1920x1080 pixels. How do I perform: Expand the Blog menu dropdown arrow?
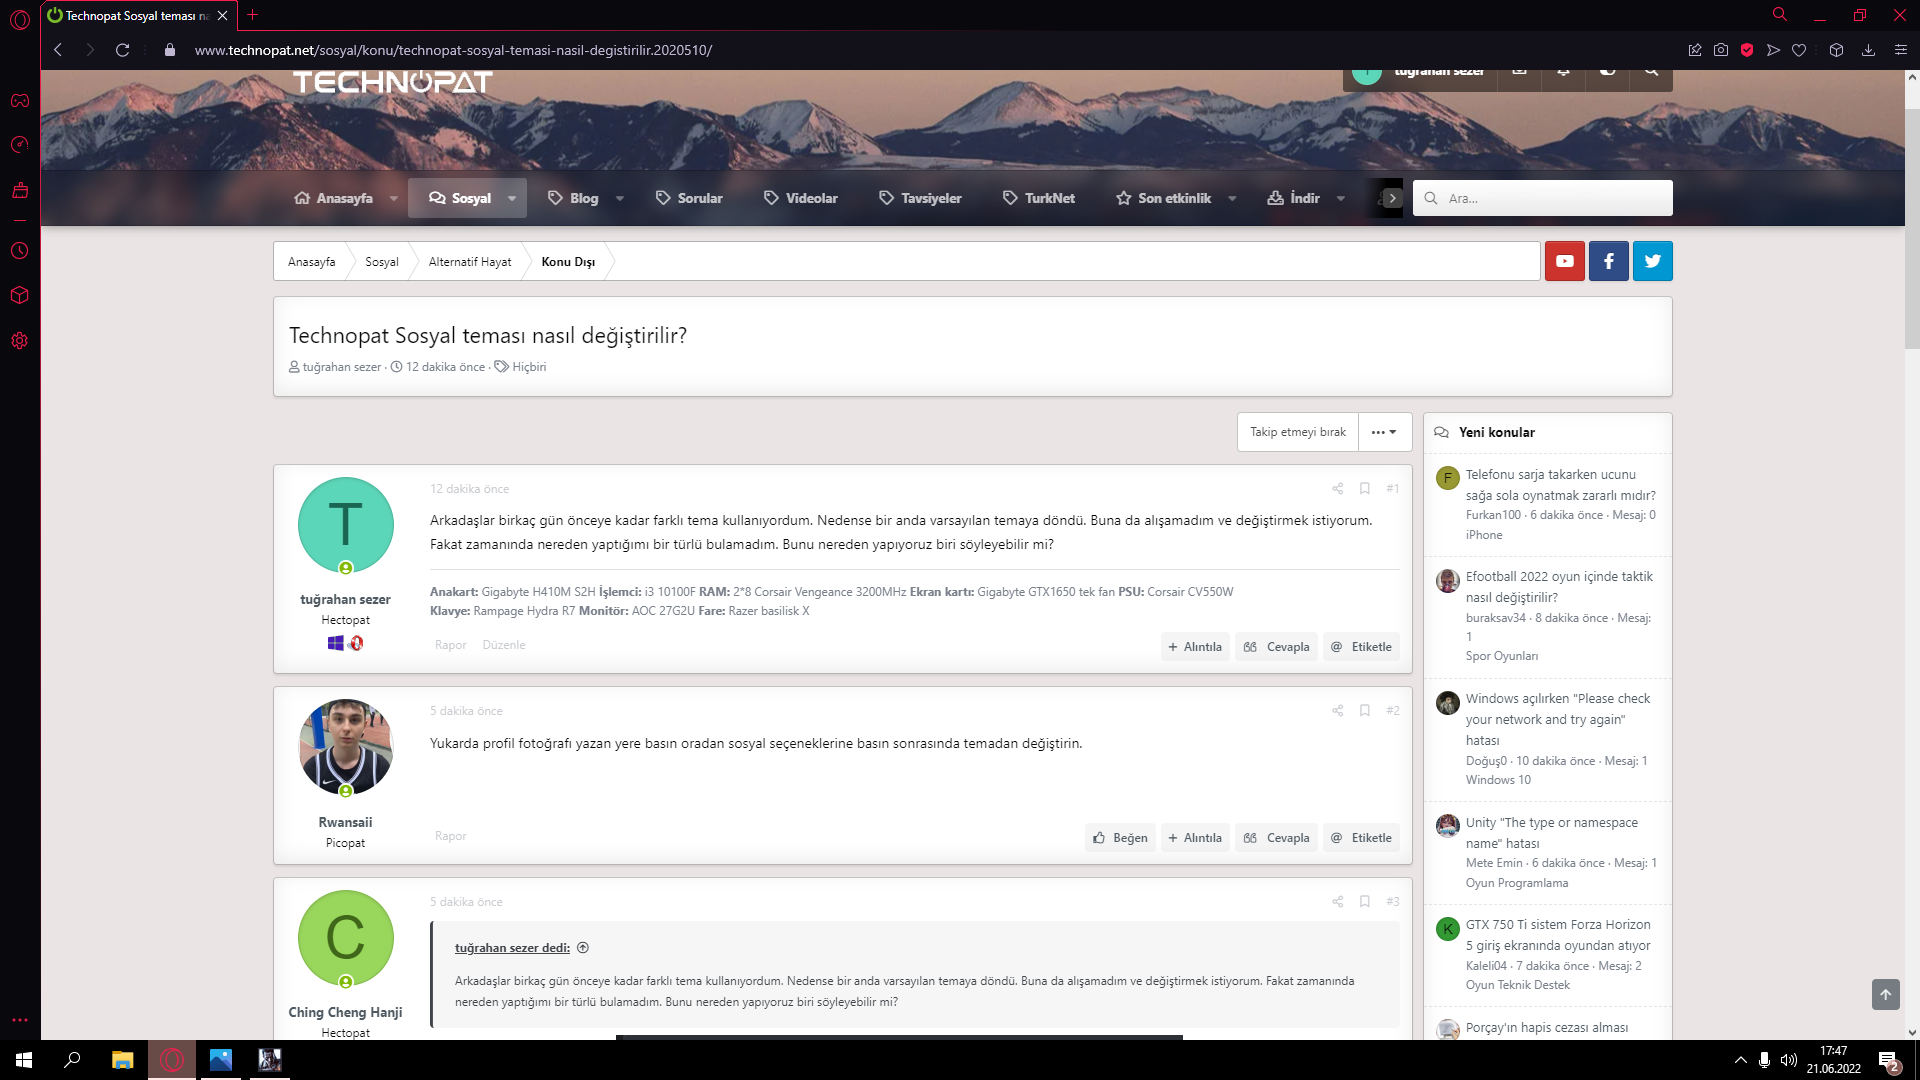tap(620, 198)
